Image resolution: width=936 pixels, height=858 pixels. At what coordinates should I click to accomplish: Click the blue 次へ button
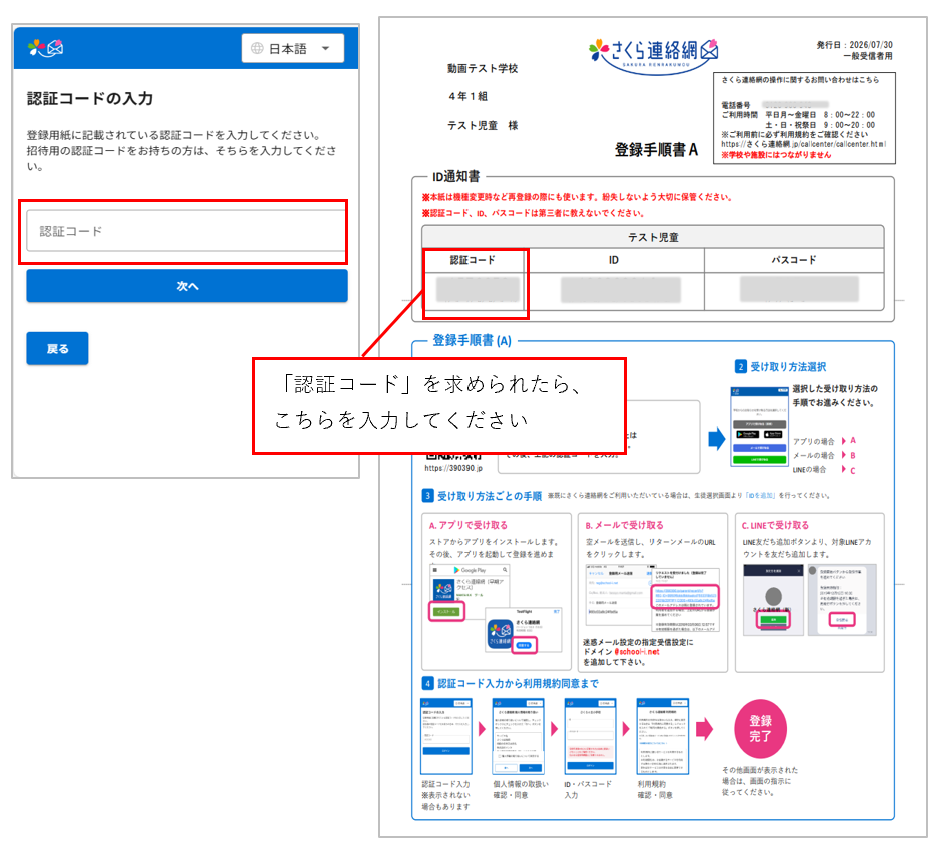[187, 286]
